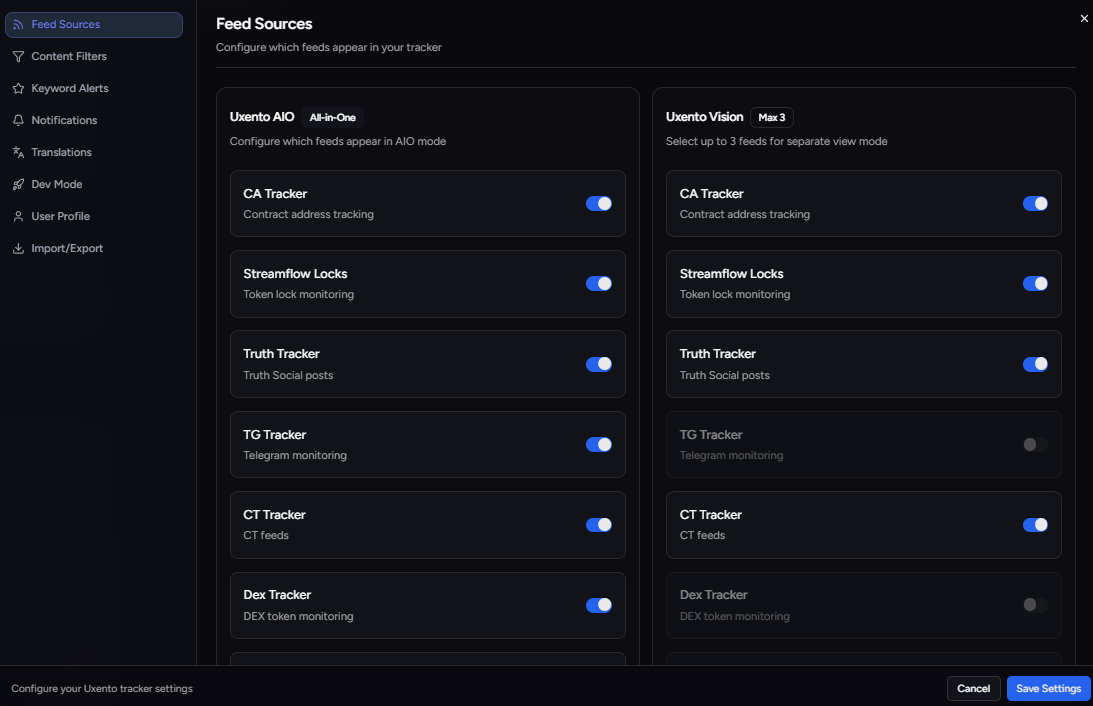Open Notifications via the bell icon
This screenshot has height=706, width=1093.
point(18,120)
